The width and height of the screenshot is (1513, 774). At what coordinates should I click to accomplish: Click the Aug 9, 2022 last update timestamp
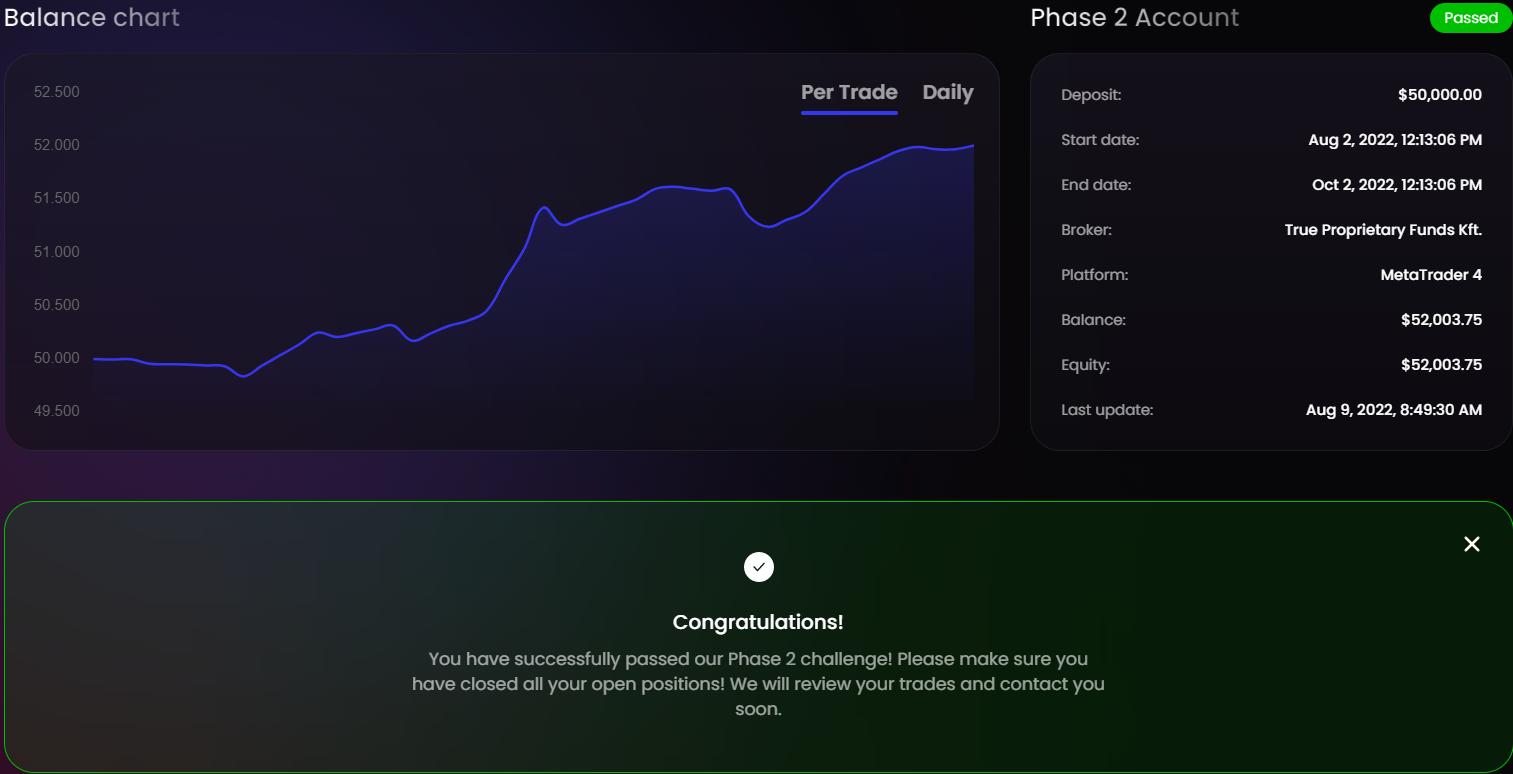1393,410
